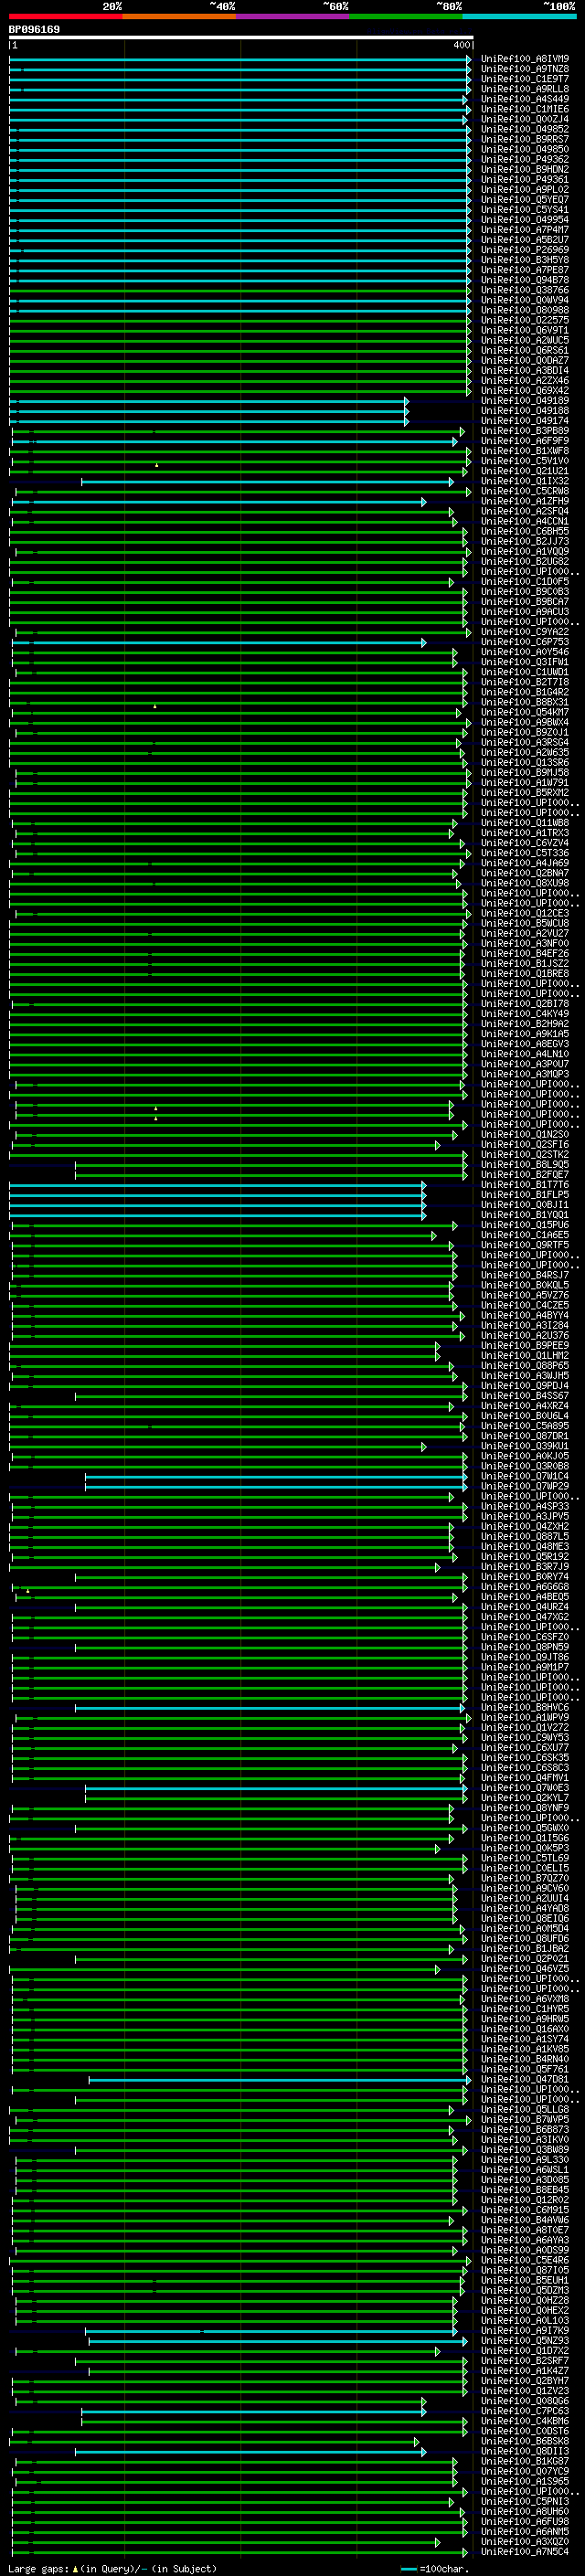585x2576 pixels.
Task: Click the cyan alignment bar for UniRef100_A8IVM9
Action: click(239, 59)
